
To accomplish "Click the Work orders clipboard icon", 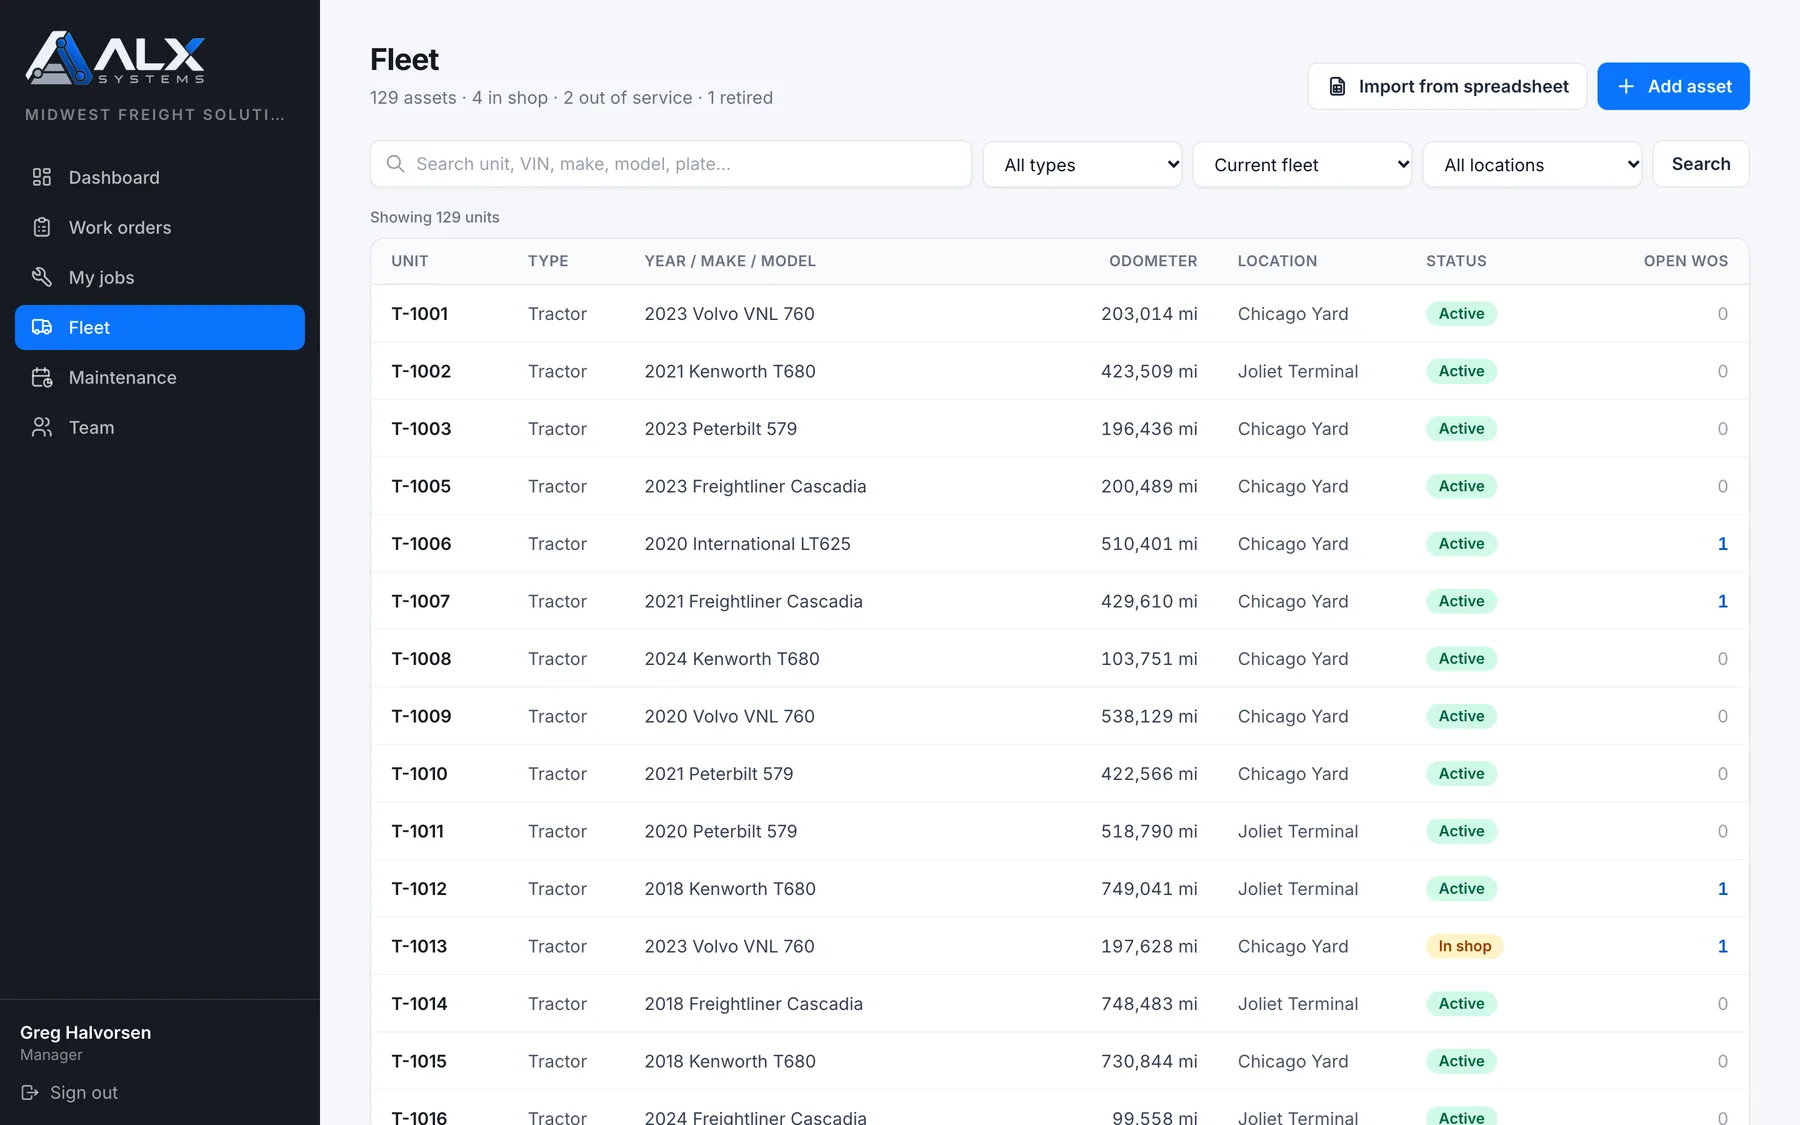I will tap(42, 227).
